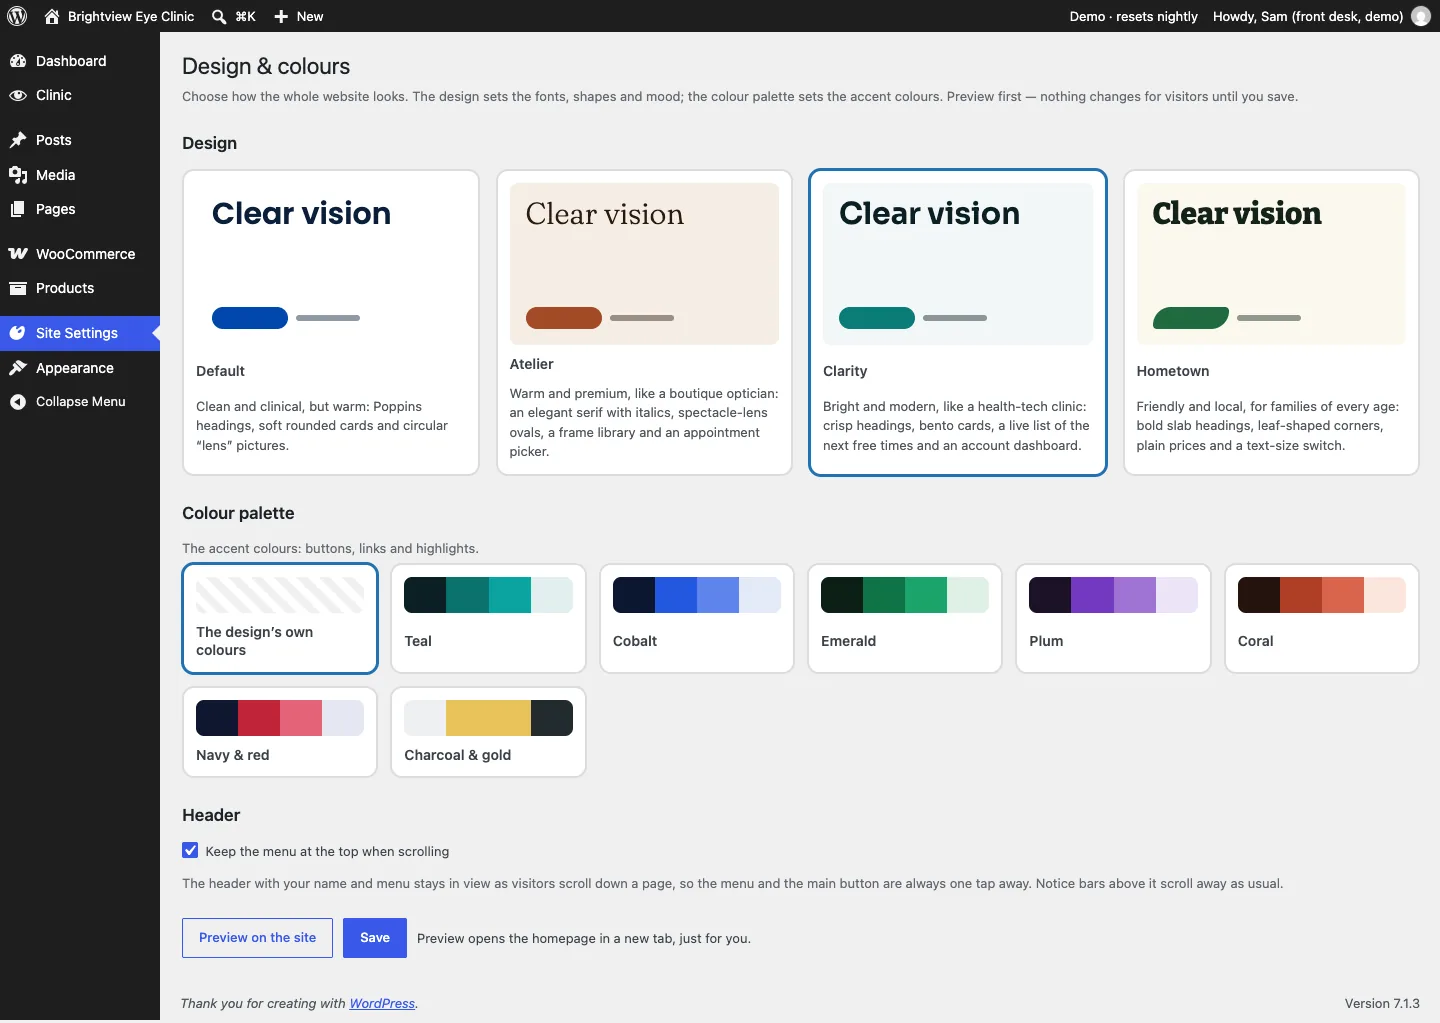The image size is (1440, 1023).
Task: Select the Atelier design card
Action: tap(644, 322)
